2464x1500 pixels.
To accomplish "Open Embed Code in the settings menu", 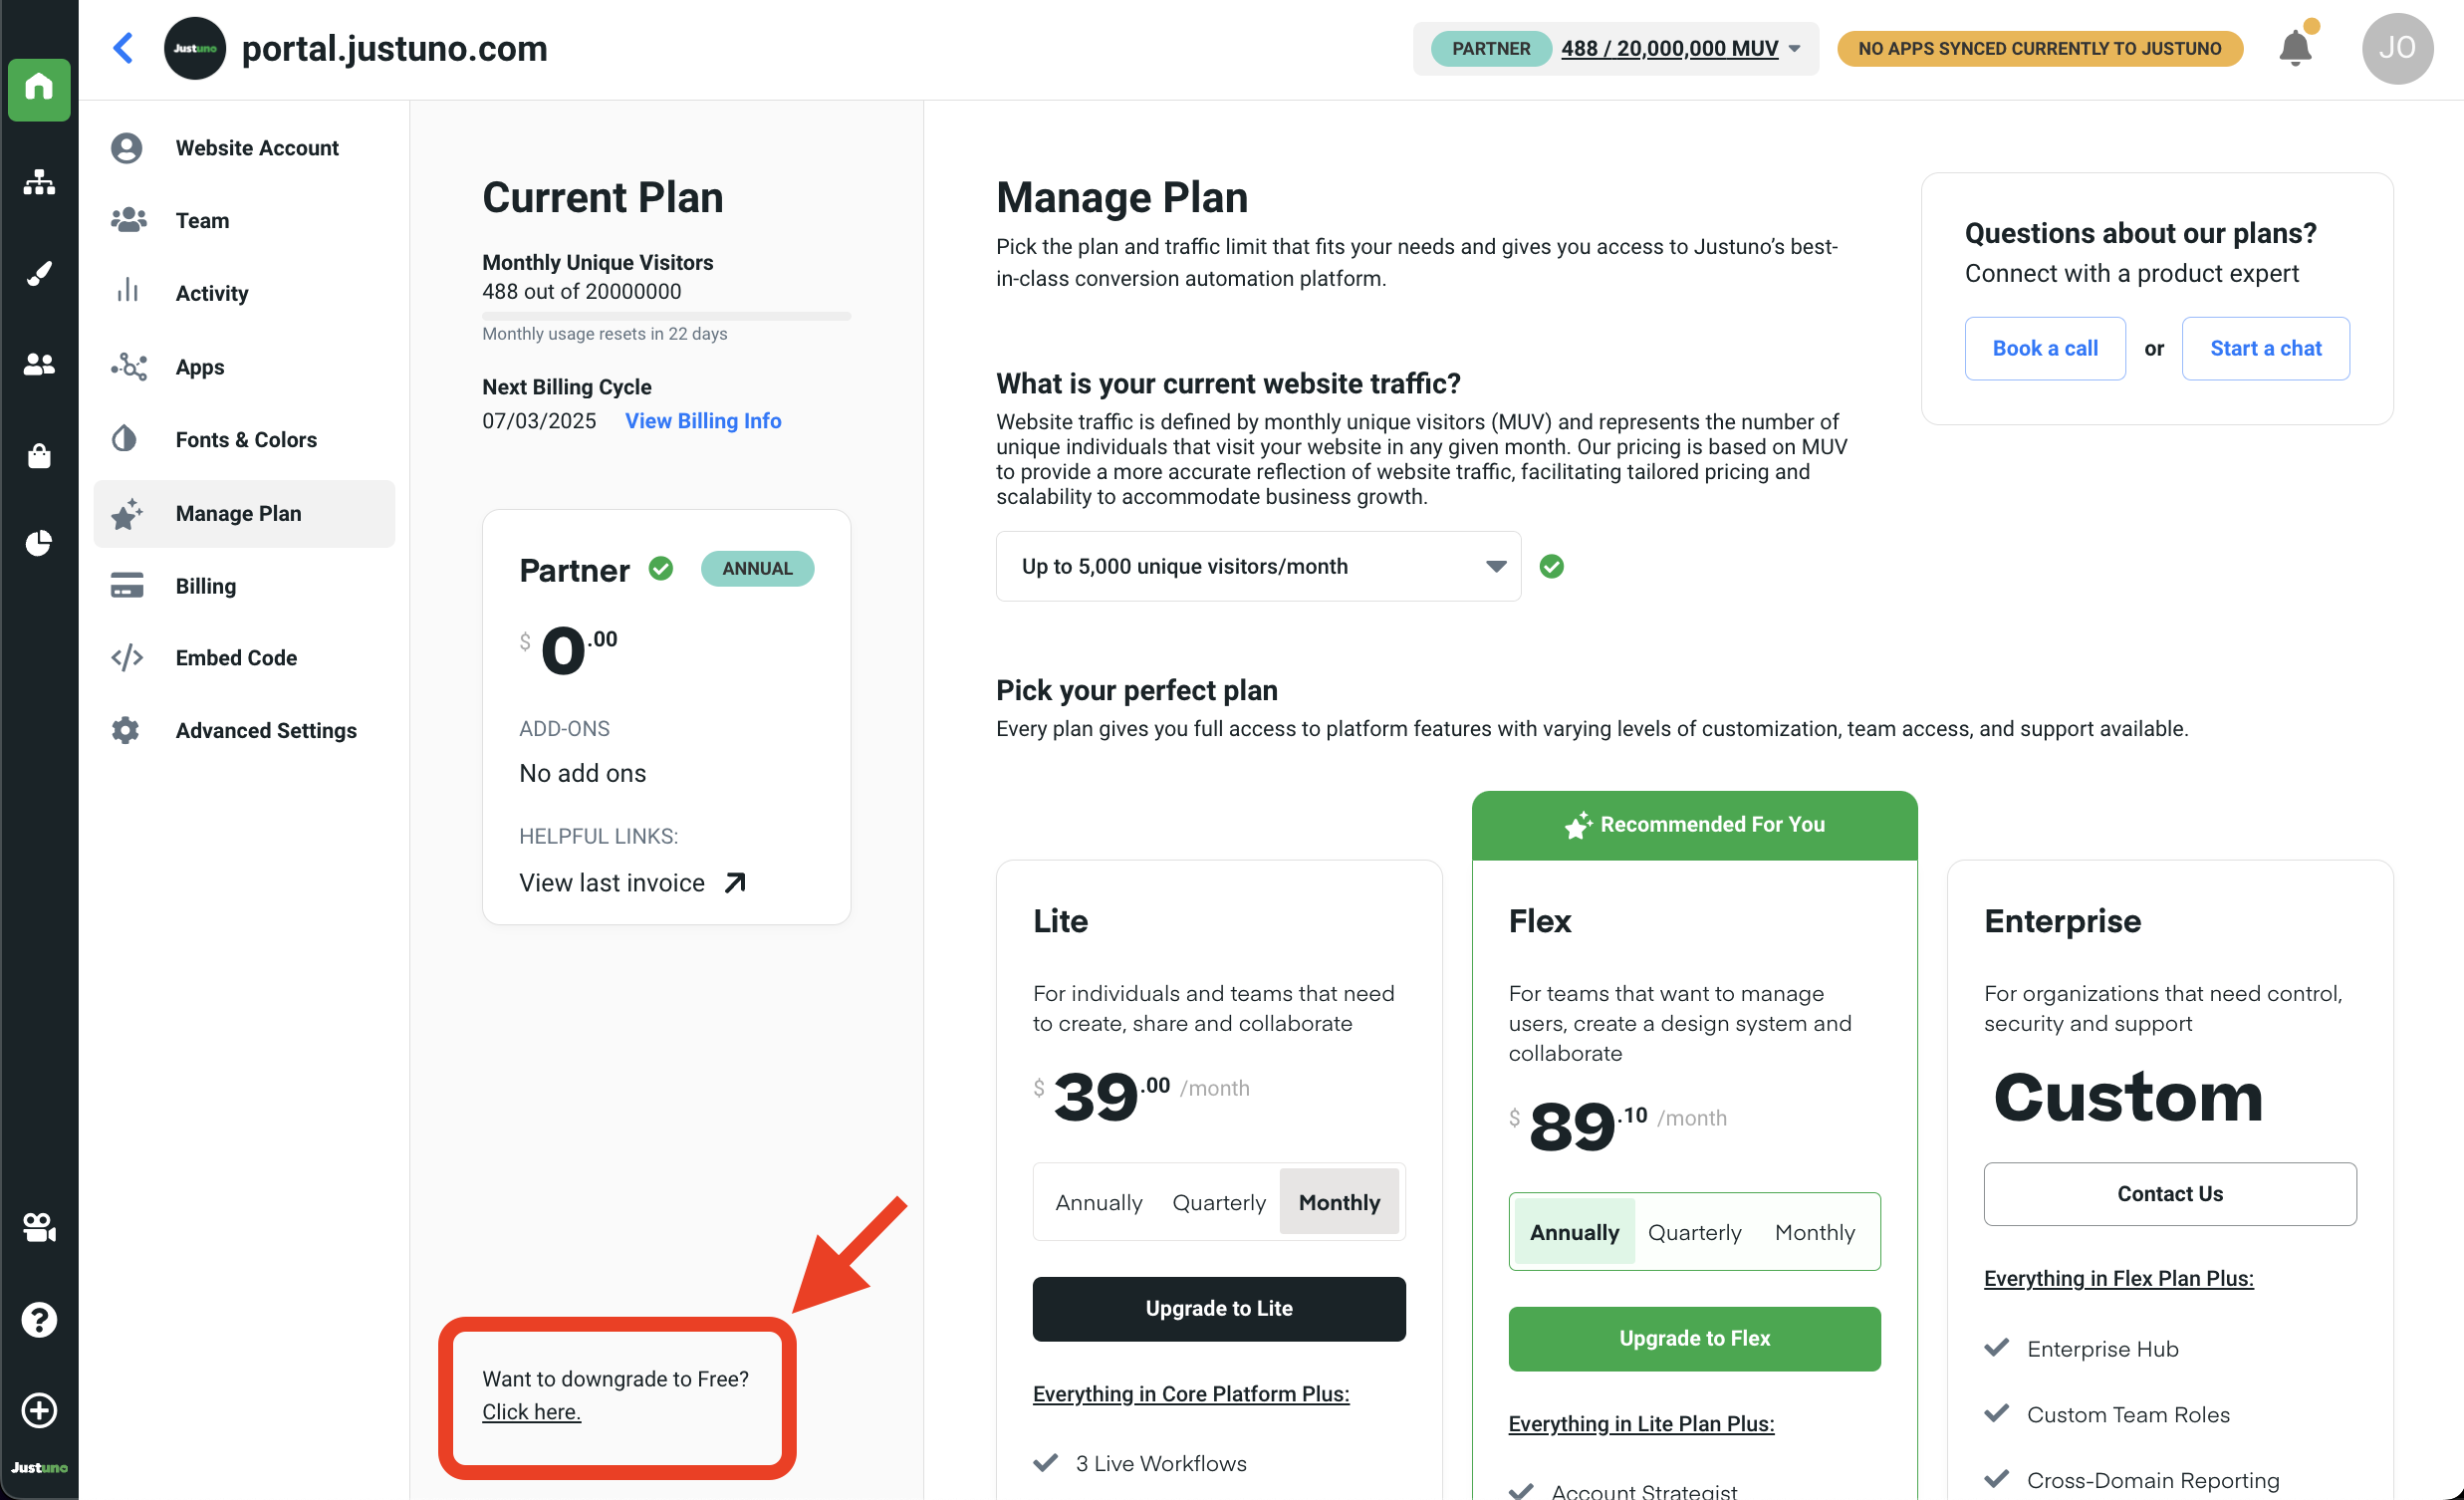I will (236, 658).
